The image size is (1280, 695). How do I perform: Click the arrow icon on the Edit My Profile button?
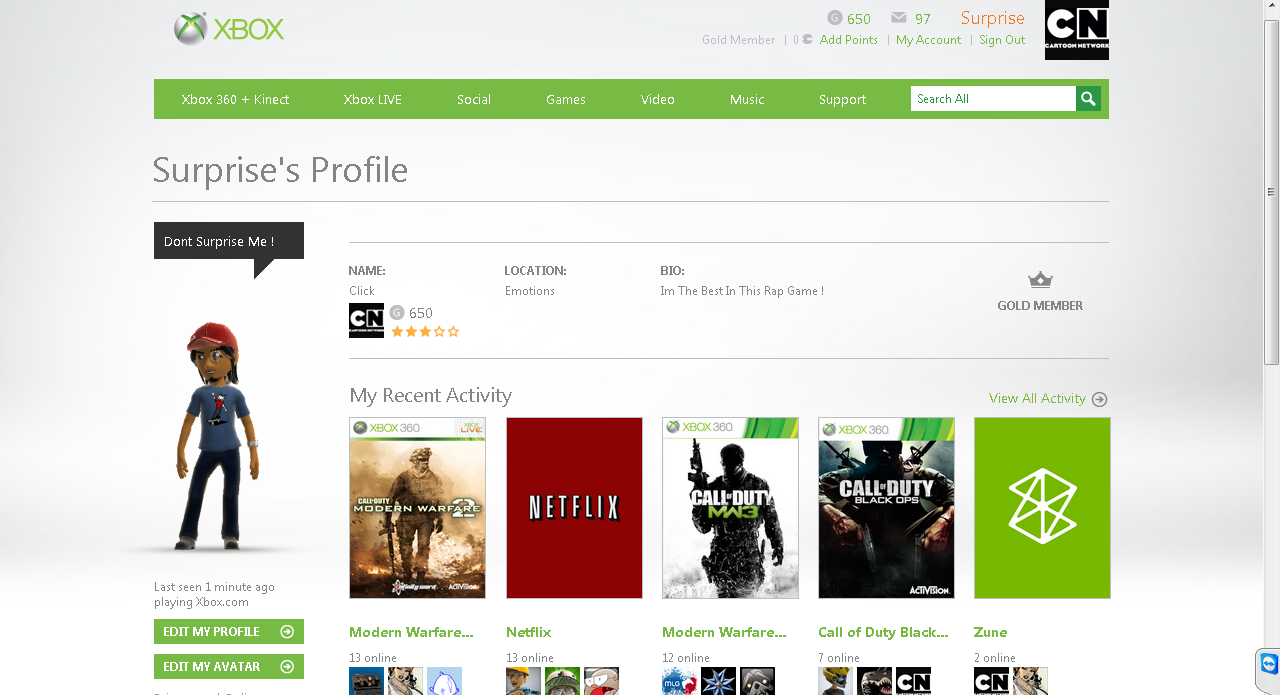point(287,632)
